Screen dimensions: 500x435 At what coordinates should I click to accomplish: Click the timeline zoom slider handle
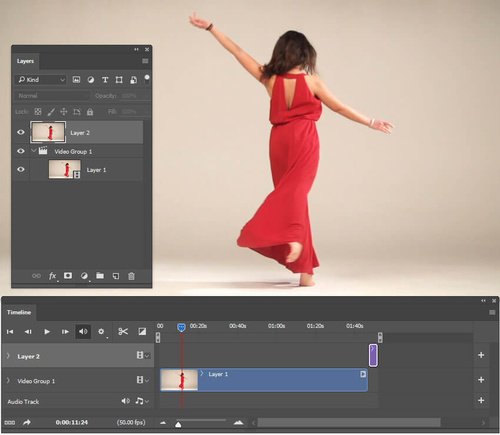click(178, 424)
